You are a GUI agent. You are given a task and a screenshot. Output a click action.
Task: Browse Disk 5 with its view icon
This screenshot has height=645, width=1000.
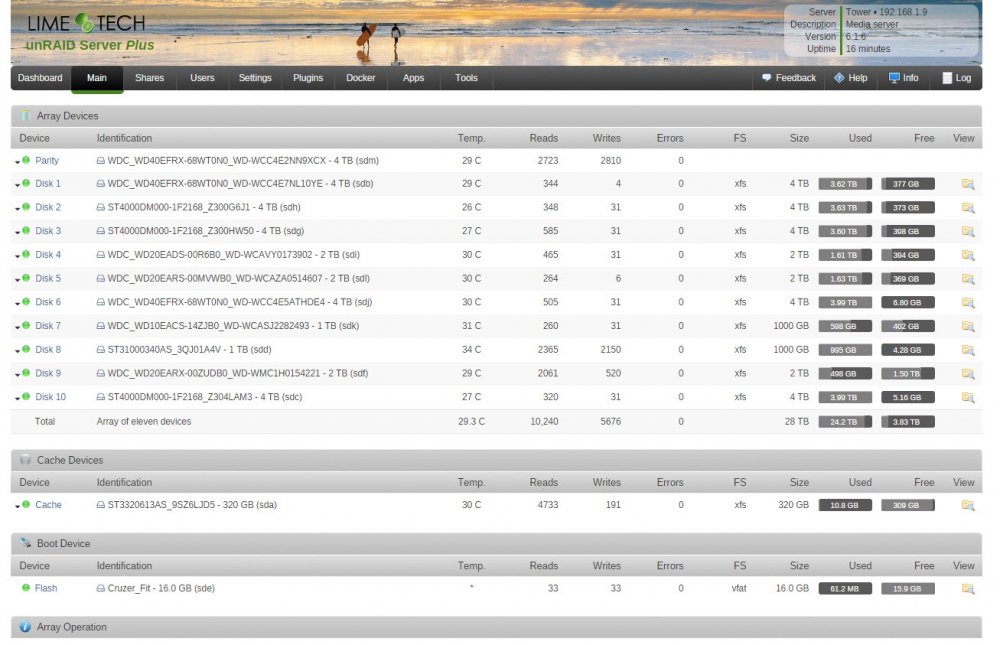pyautogui.click(x=967, y=279)
